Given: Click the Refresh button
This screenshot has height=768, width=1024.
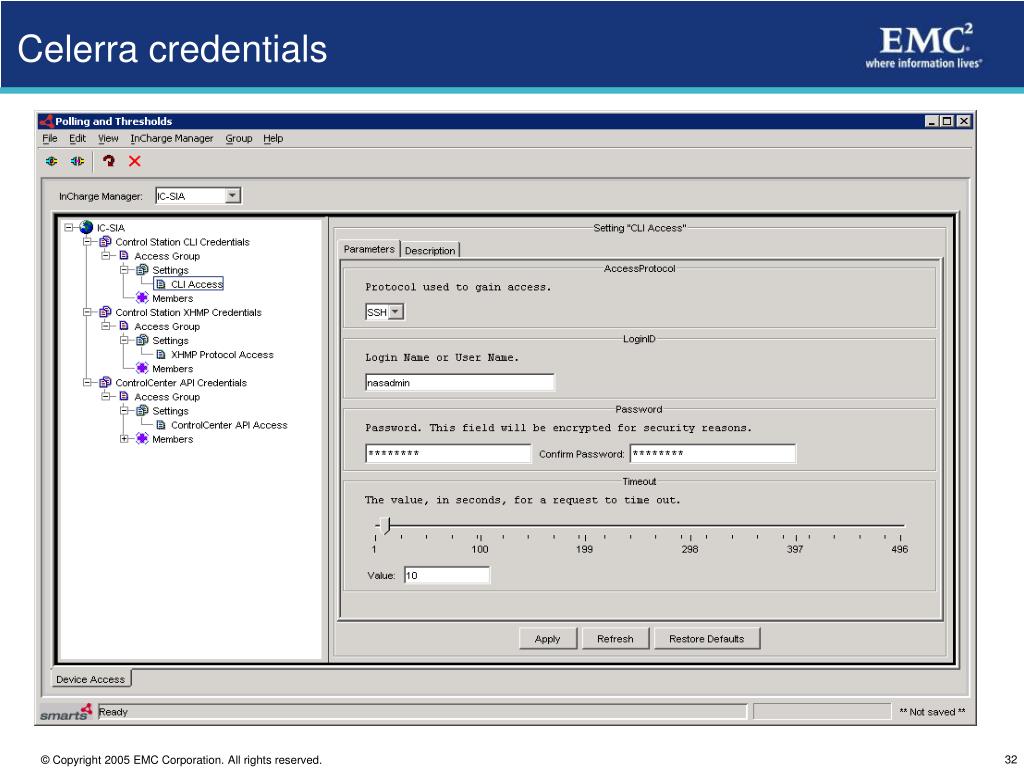Looking at the screenshot, I should (615, 639).
